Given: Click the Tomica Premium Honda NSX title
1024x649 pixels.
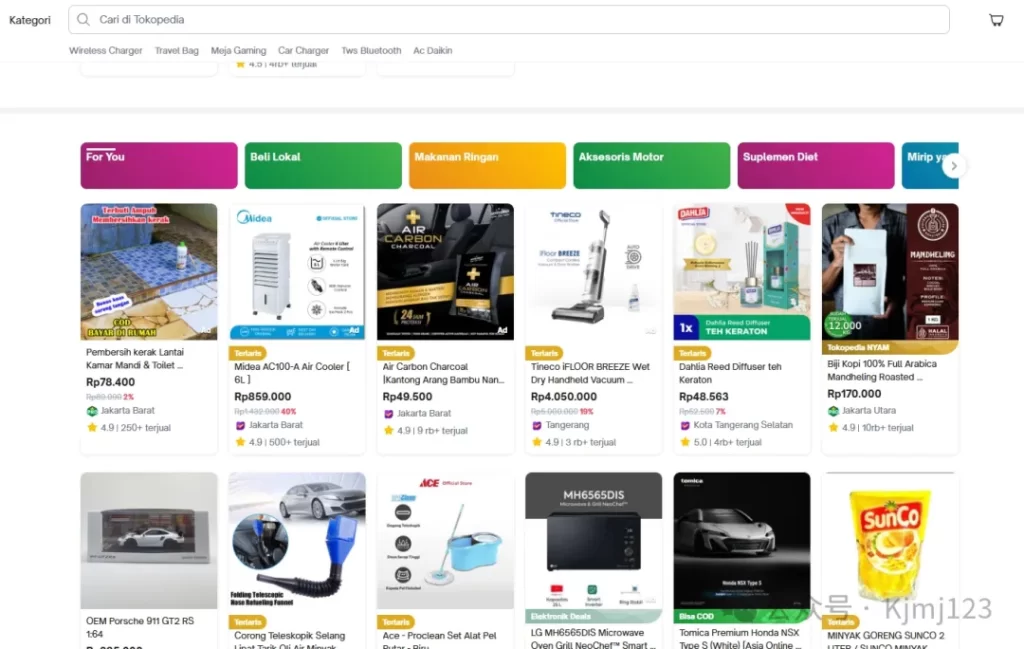Looking at the screenshot, I should [741, 638].
